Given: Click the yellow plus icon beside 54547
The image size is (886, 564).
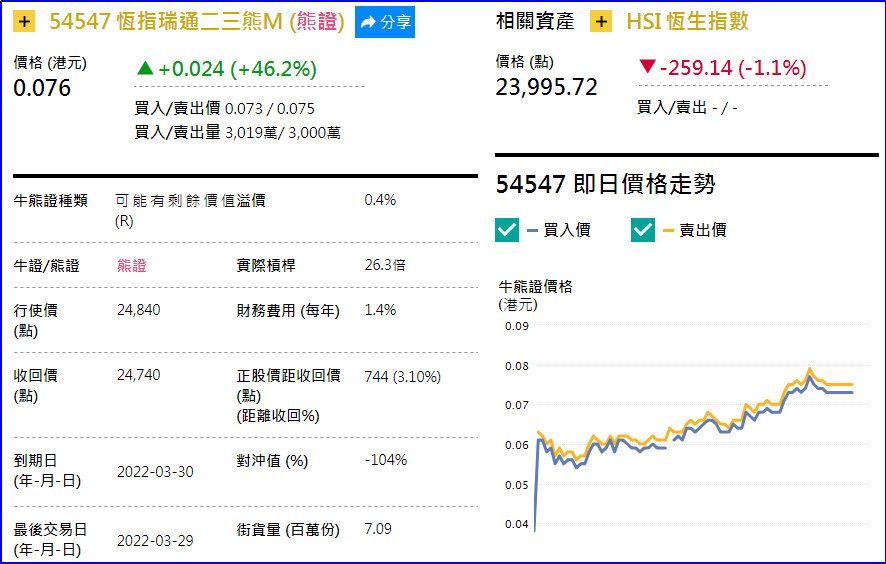Looking at the screenshot, I should click(x=25, y=22).
